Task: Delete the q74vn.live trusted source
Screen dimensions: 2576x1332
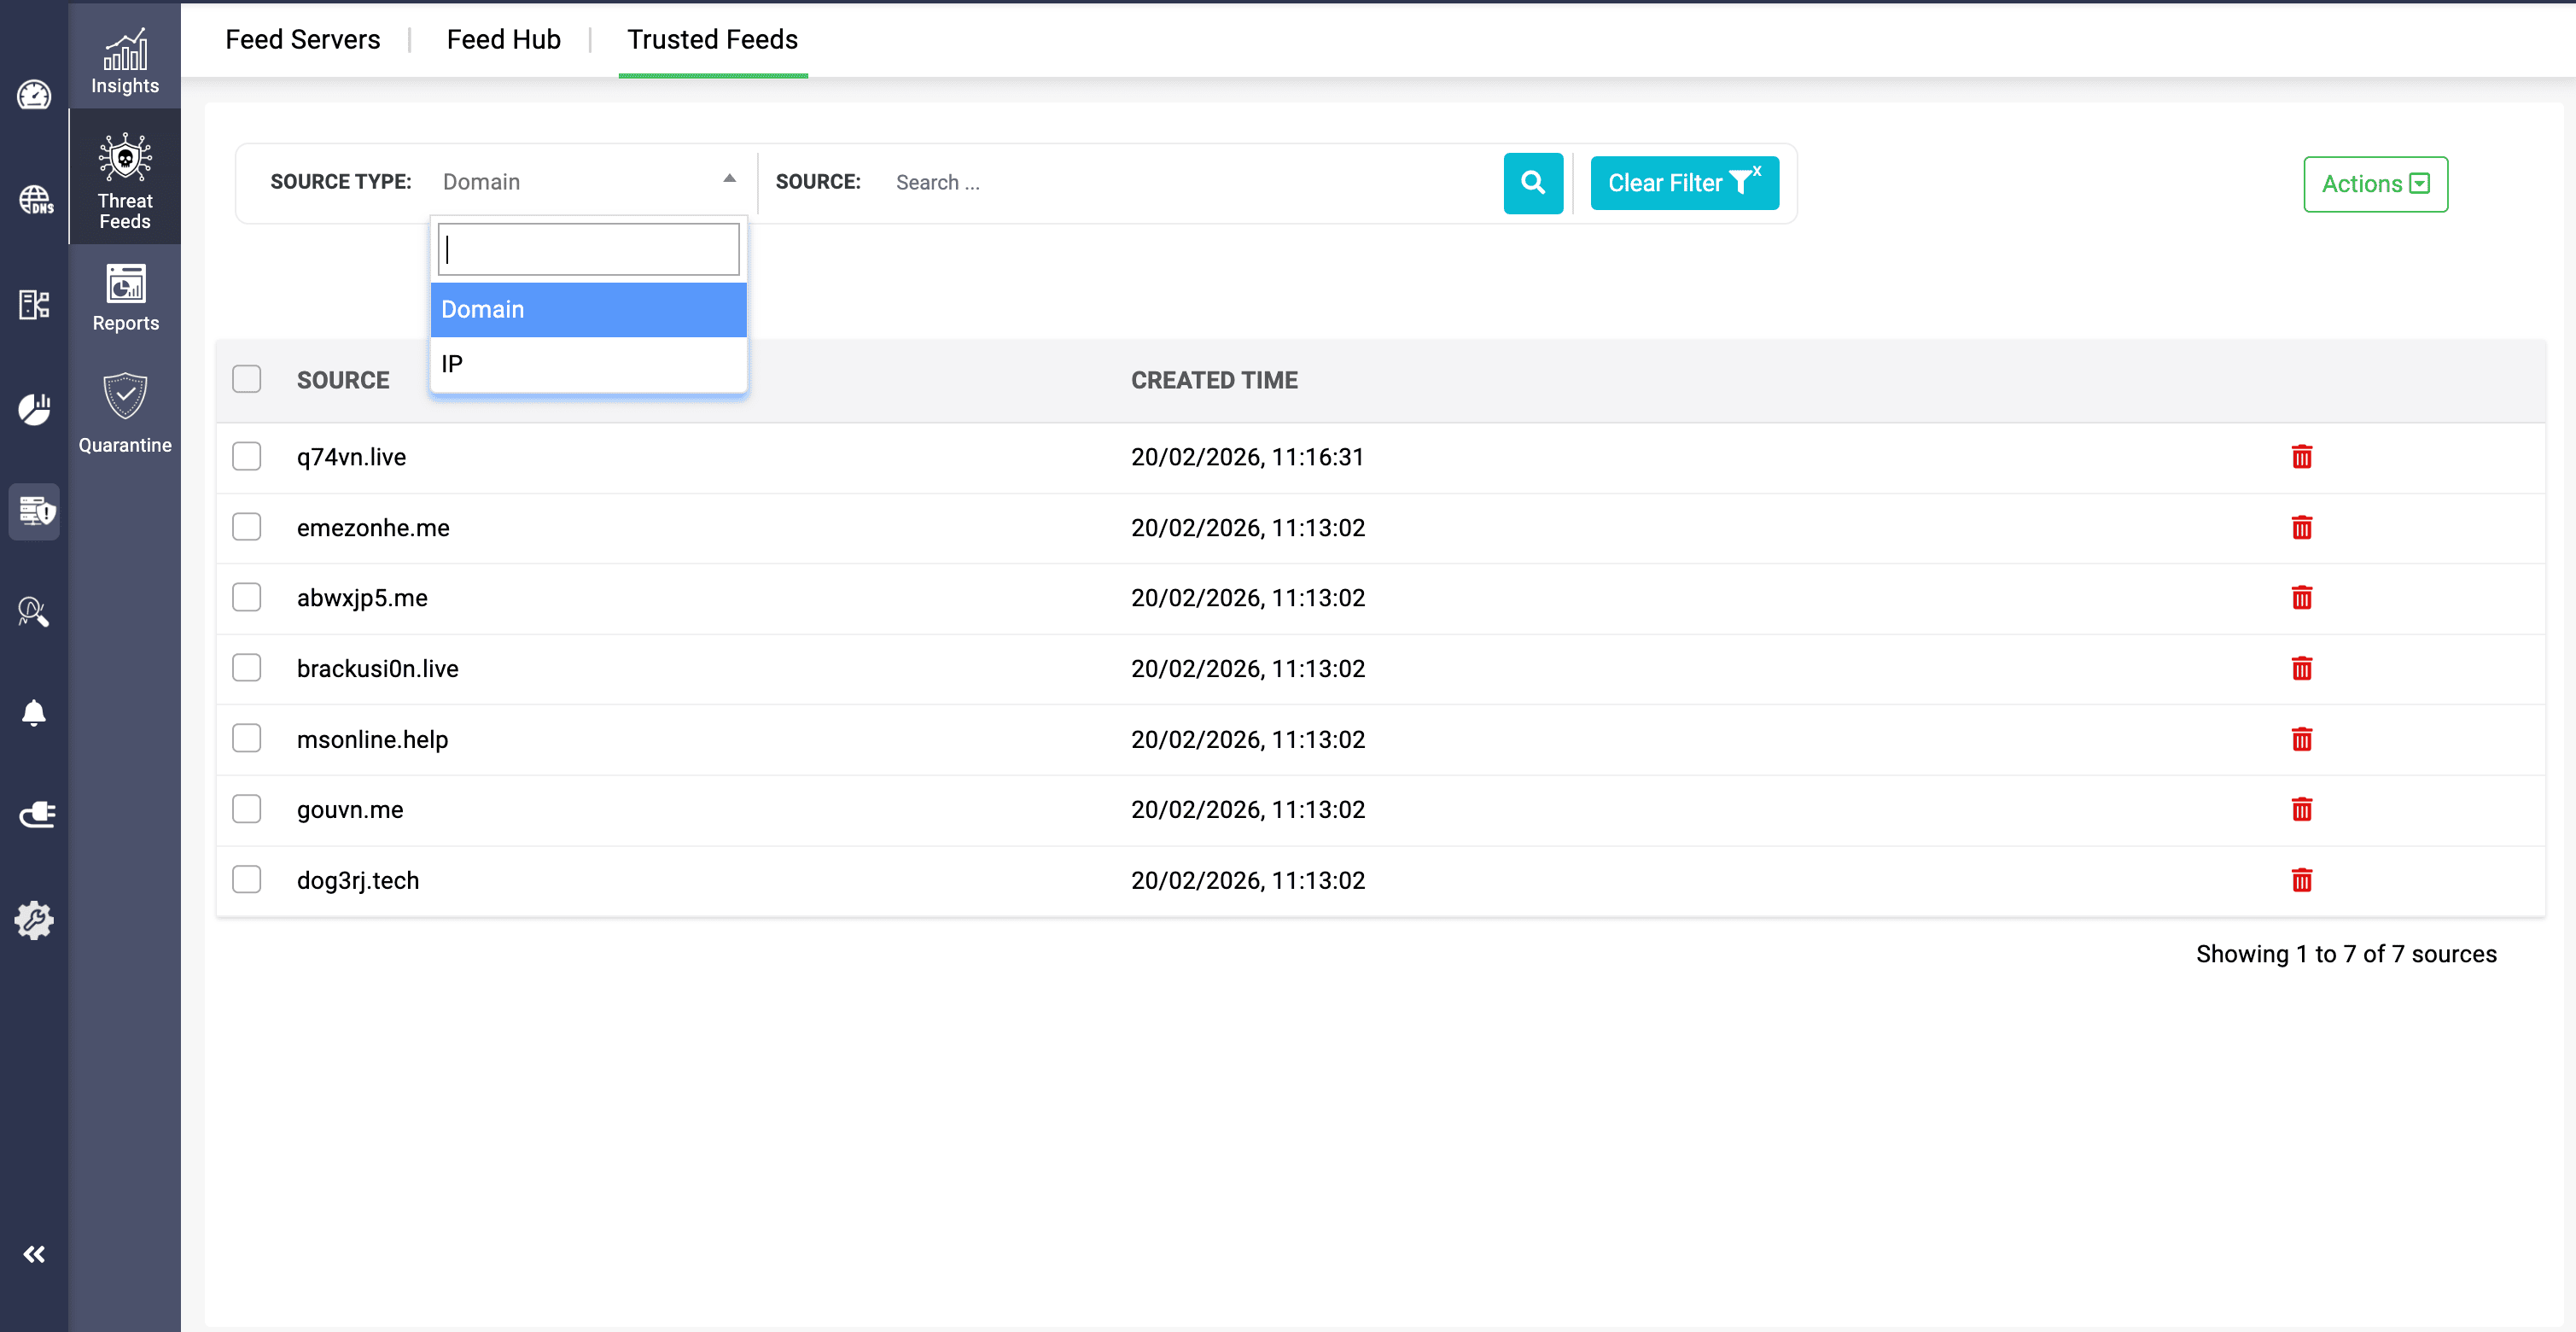Action: [x=2301, y=457]
